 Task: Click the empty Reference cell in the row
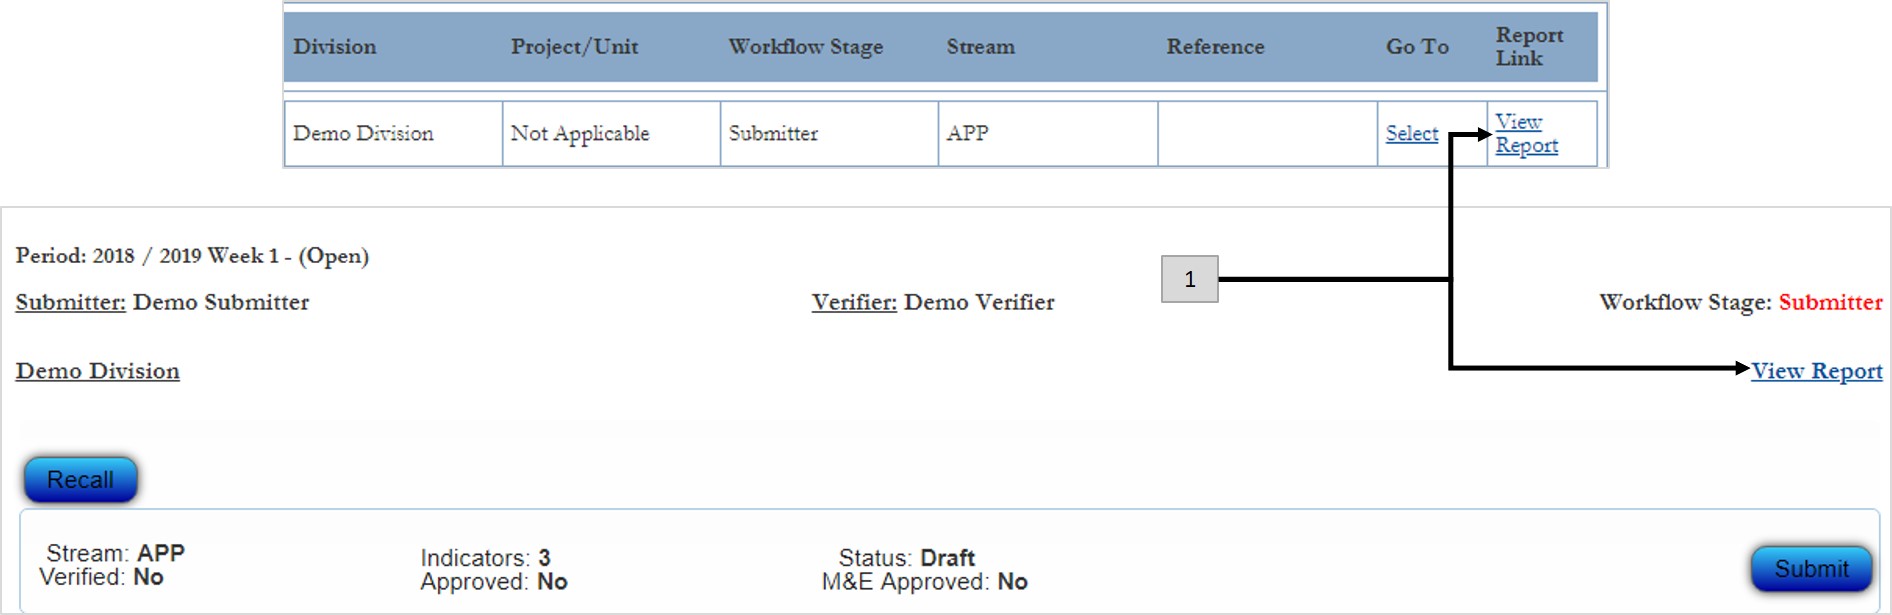1266,134
